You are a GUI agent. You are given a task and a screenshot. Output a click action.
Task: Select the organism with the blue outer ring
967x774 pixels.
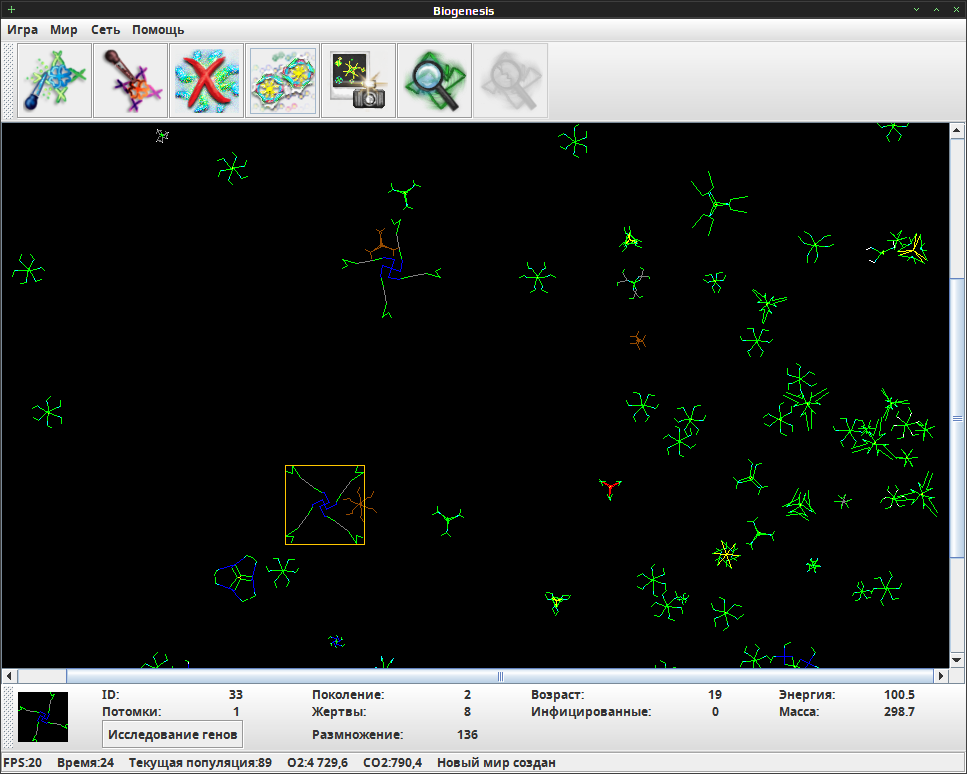pyautogui.click(x=236, y=578)
